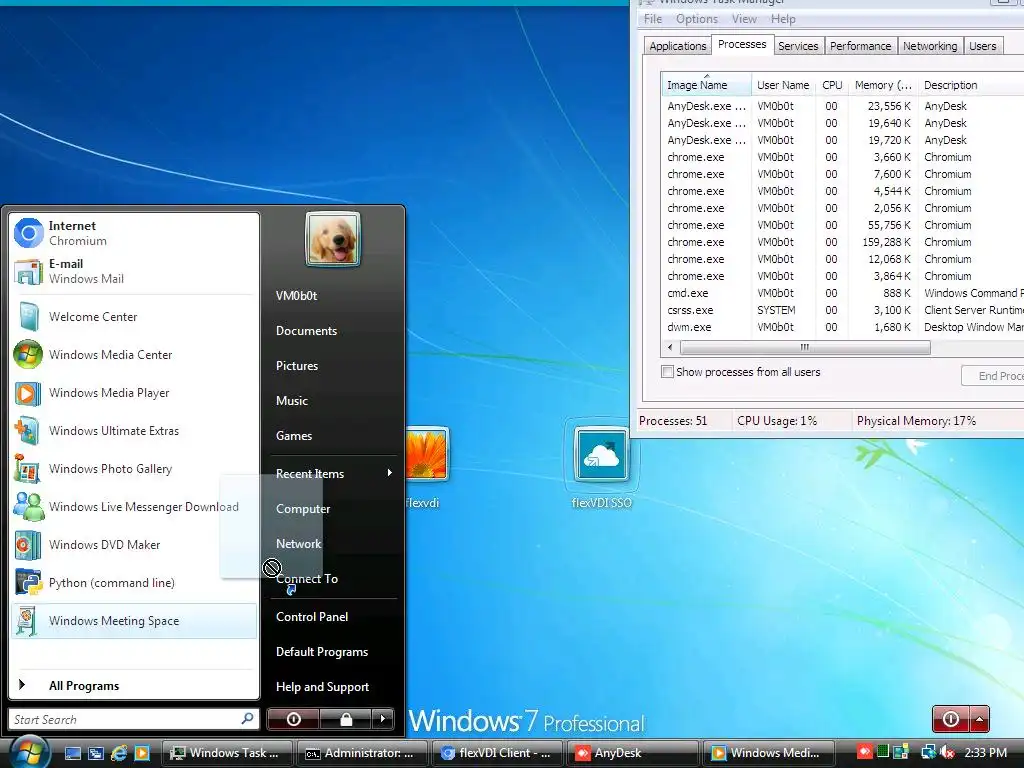Open Control Panel from Start menu
The image size is (1024, 768).
332,616
